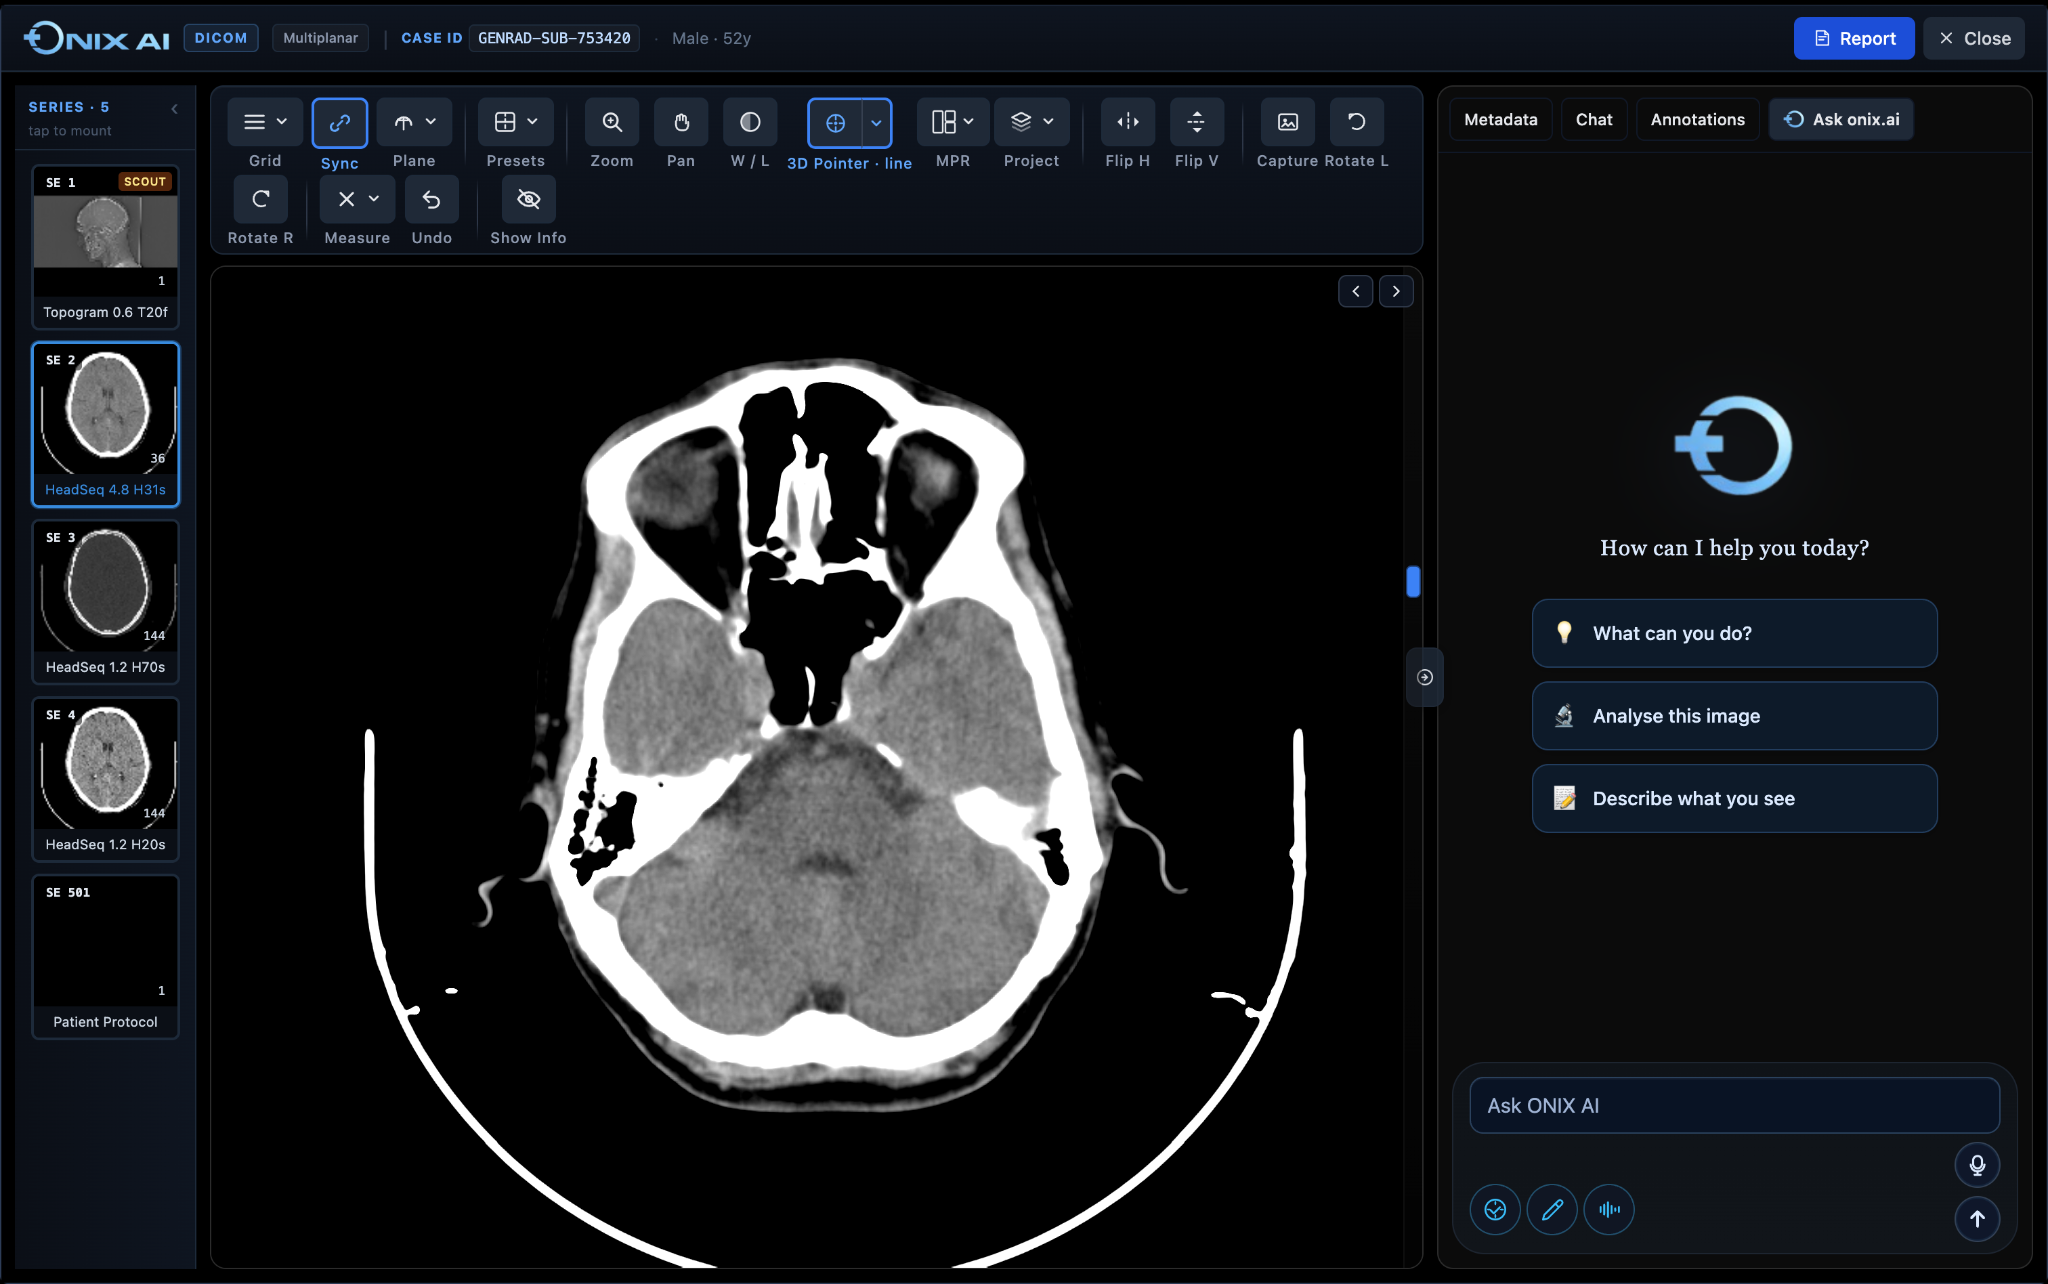2048x1284 pixels.
Task: Rotate the image right with Rotate R
Action: [x=260, y=199]
